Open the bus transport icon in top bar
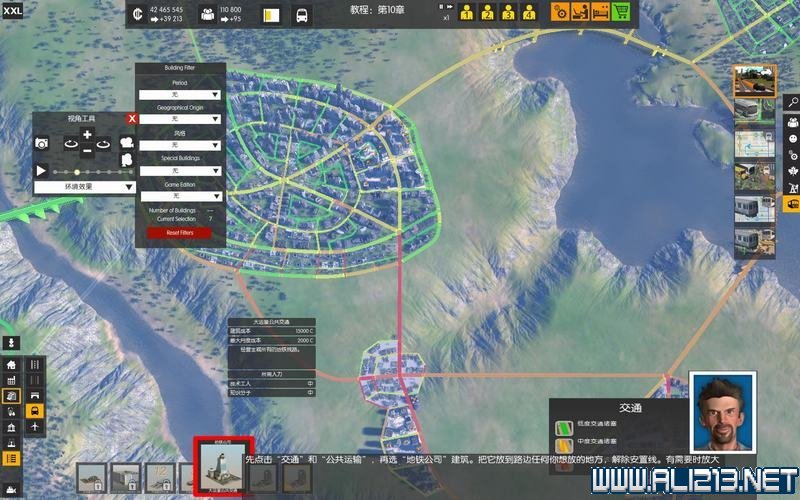 click(x=301, y=15)
